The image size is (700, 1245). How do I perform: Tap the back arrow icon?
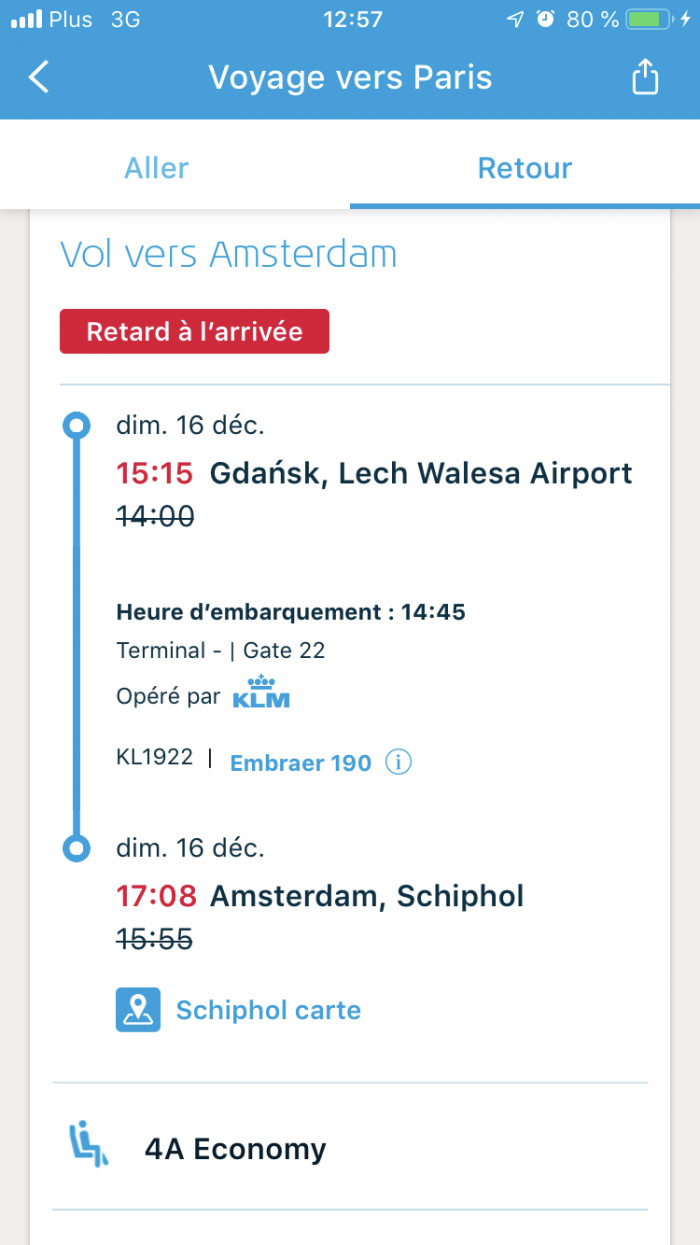click(x=38, y=77)
